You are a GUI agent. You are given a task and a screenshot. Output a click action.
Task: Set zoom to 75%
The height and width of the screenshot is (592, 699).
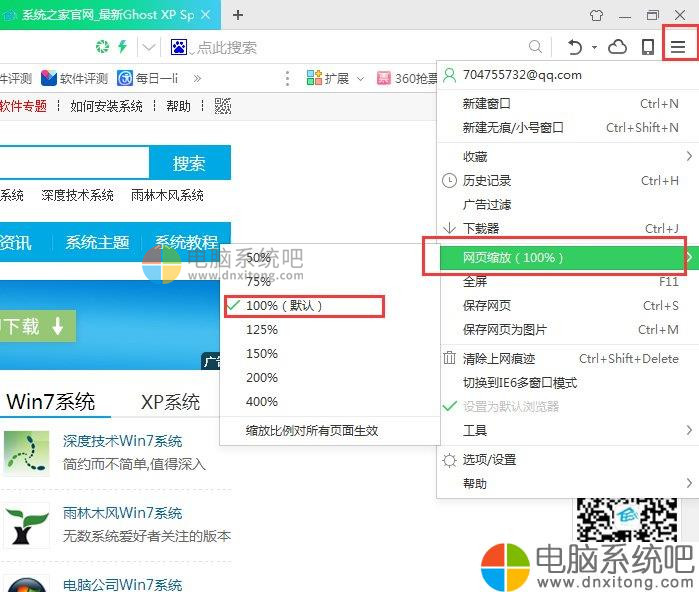330,281
